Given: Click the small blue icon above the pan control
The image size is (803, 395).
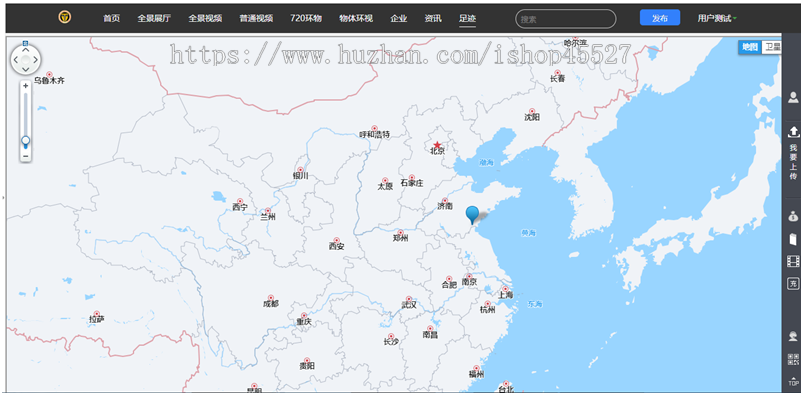Looking at the screenshot, I should [x=26, y=44].
